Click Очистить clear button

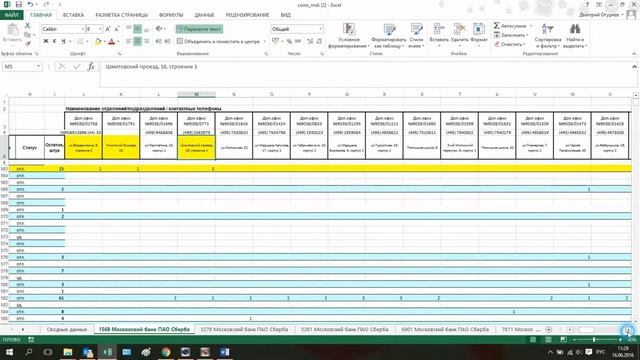[509, 44]
